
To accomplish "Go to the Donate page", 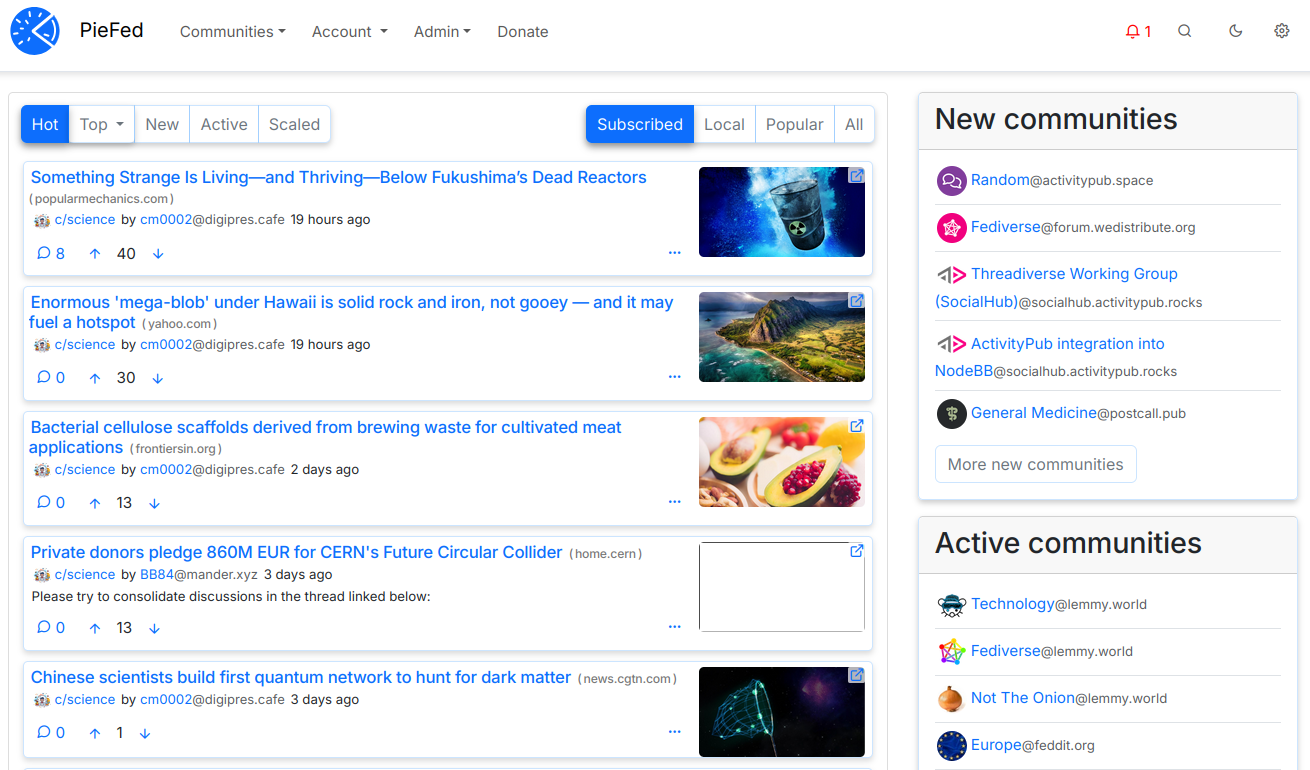I will [522, 32].
